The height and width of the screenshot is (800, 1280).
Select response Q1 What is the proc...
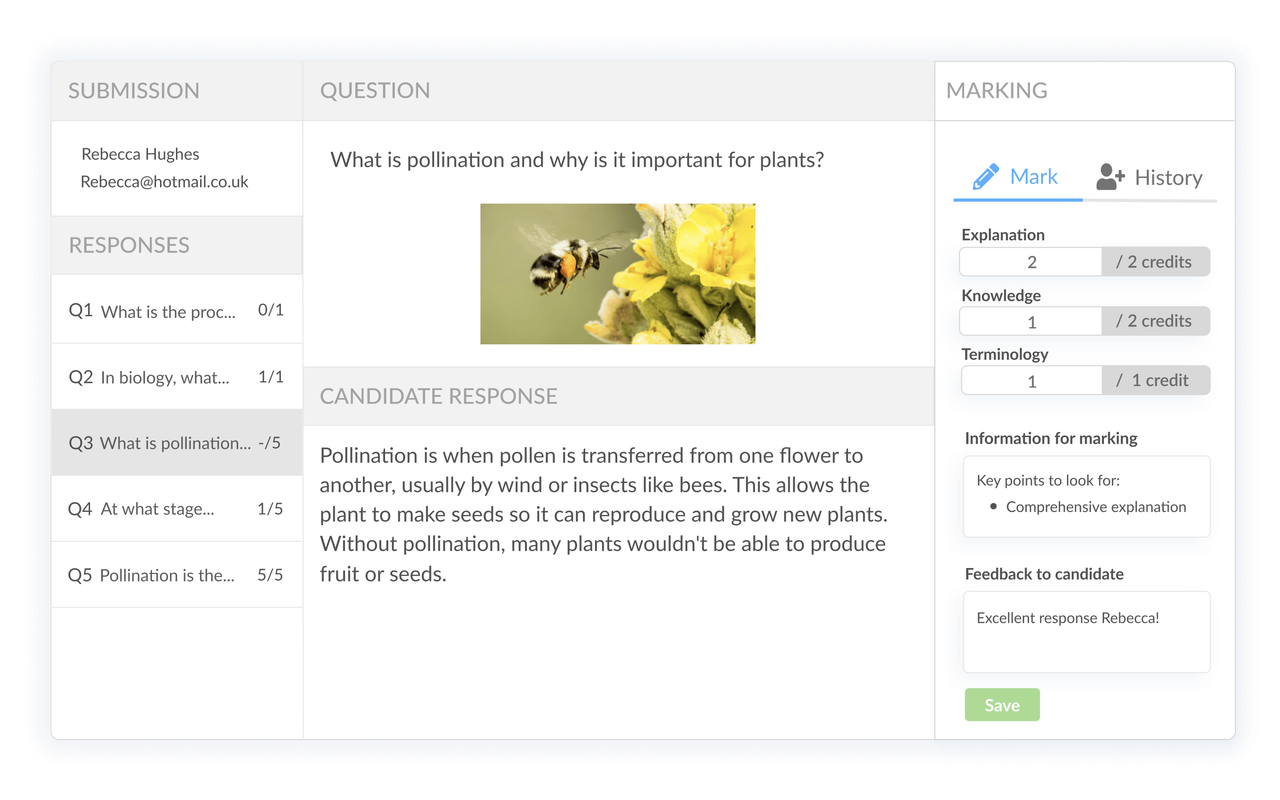click(177, 311)
